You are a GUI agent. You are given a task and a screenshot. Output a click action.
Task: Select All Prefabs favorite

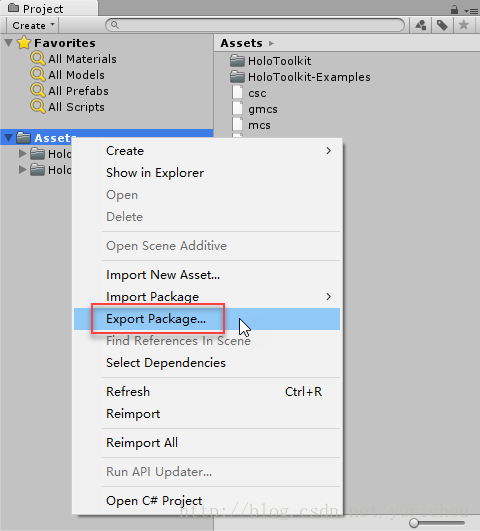[78, 91]
